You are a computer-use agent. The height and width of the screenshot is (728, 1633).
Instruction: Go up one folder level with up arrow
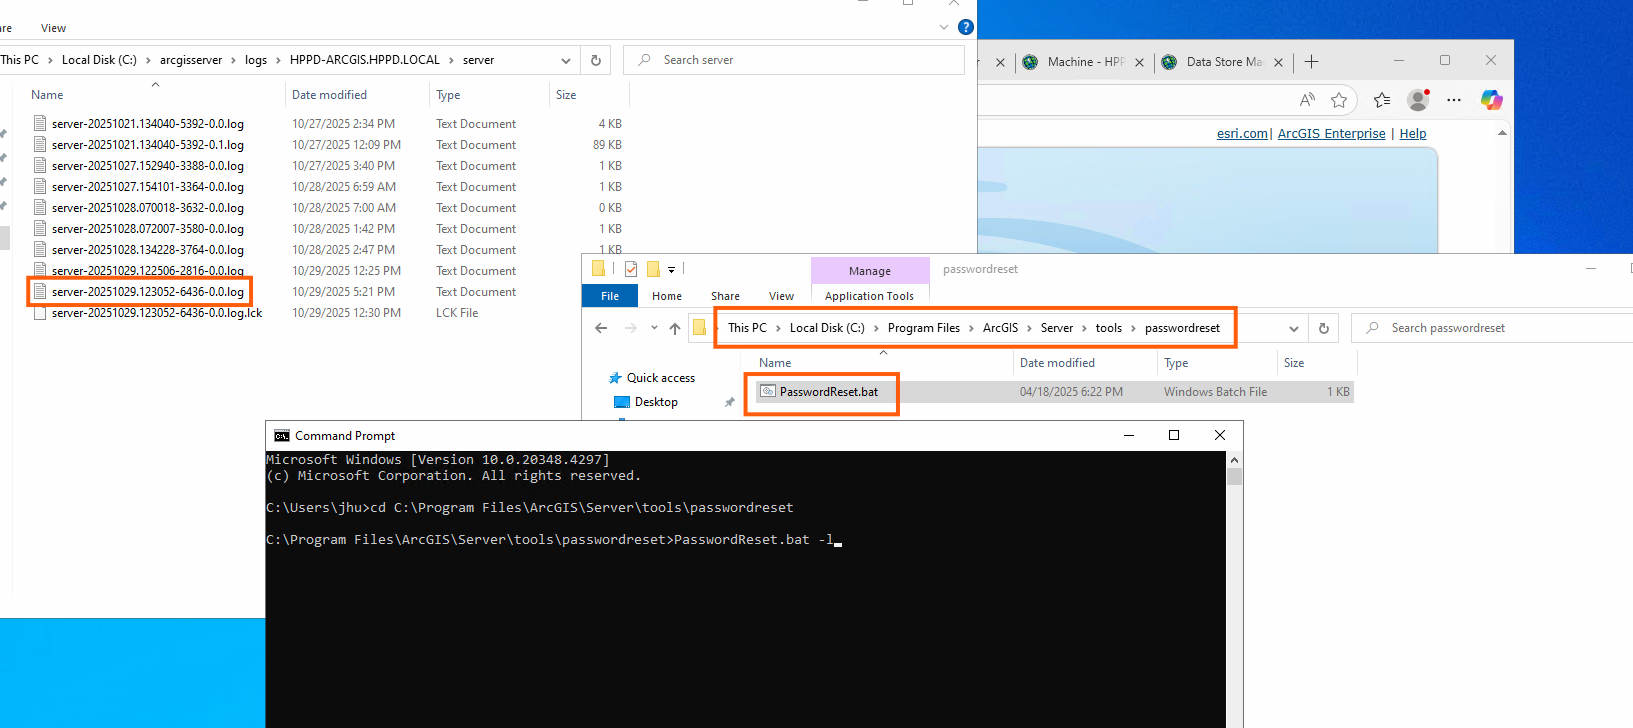[675, 328]
